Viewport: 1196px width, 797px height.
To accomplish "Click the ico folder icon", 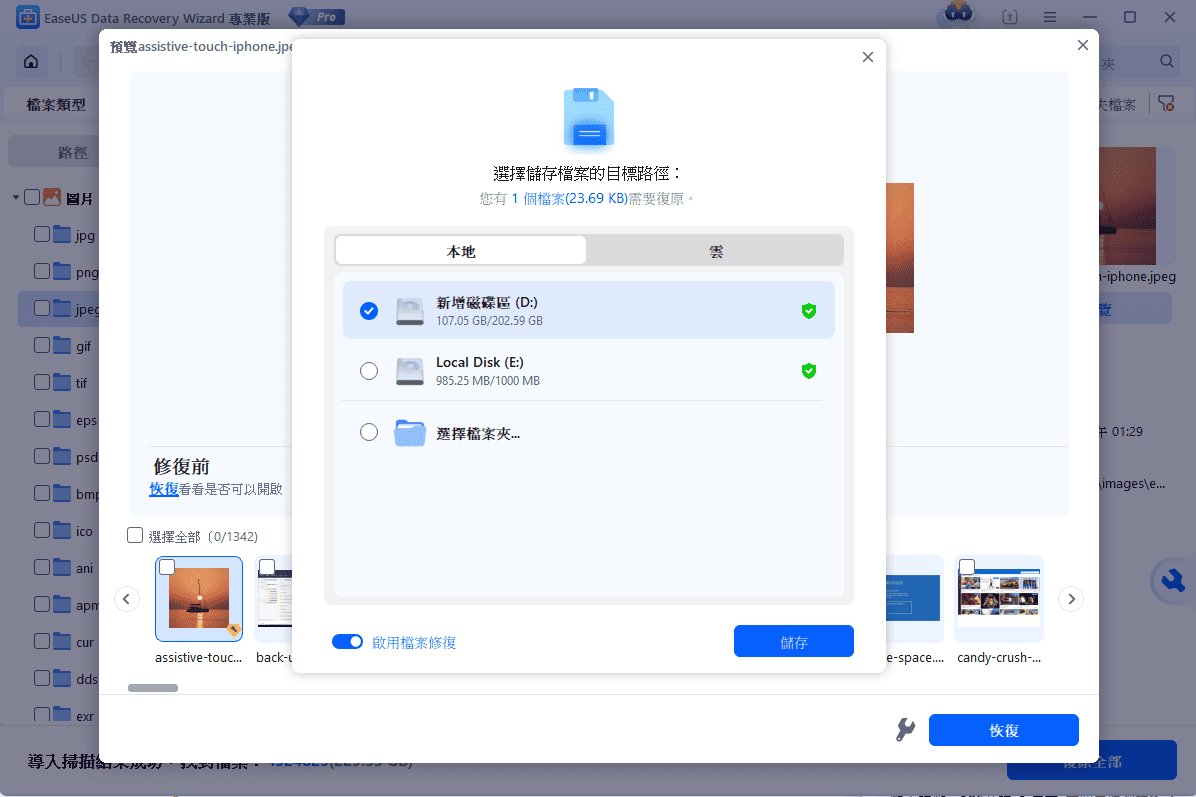I will [63, 530].
